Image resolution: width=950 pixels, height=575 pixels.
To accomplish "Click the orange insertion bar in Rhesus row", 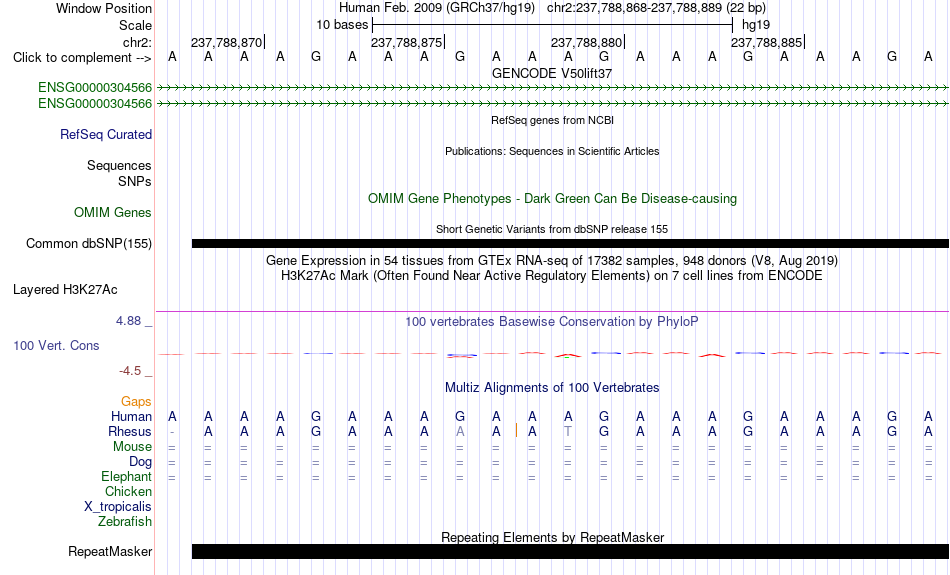I will pos(516,431).
